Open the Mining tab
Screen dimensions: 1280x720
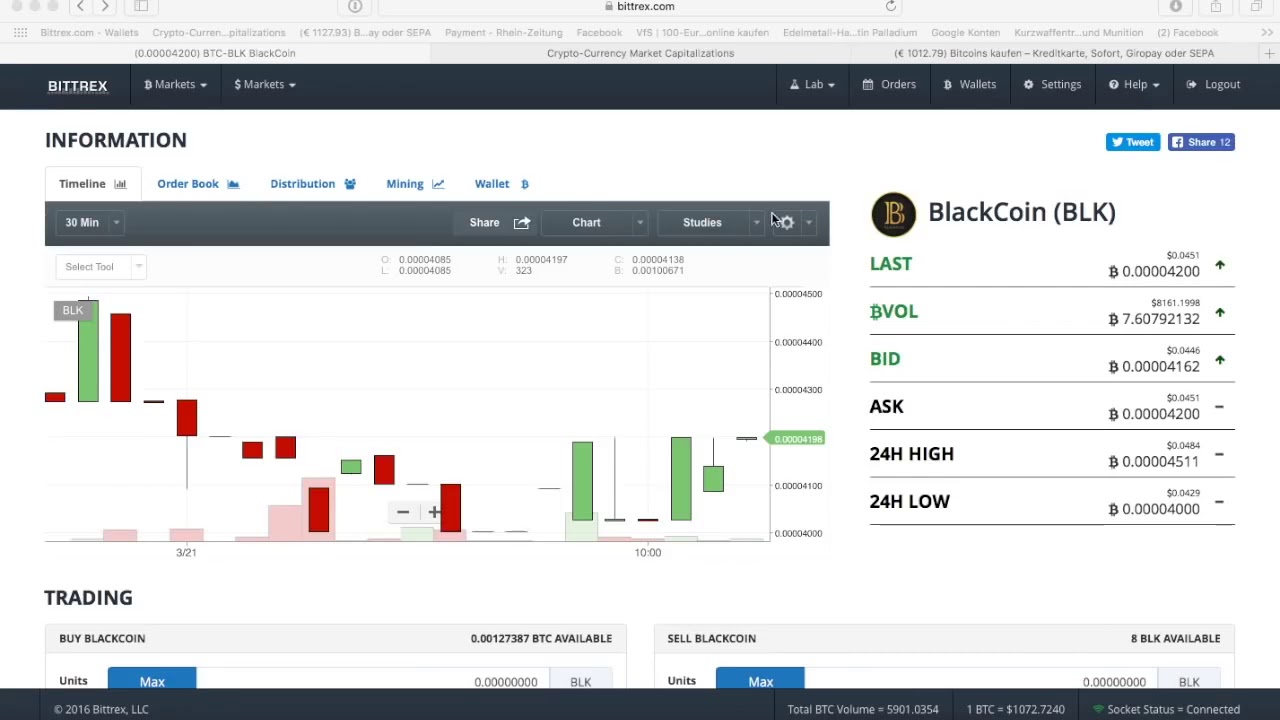(x=415, y=184)
